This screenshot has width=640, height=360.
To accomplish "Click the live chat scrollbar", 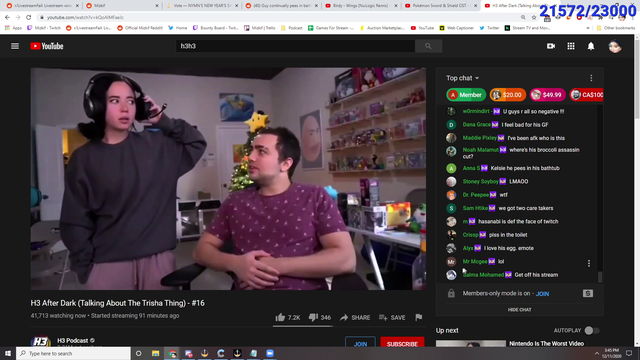I will click(600, 277).
